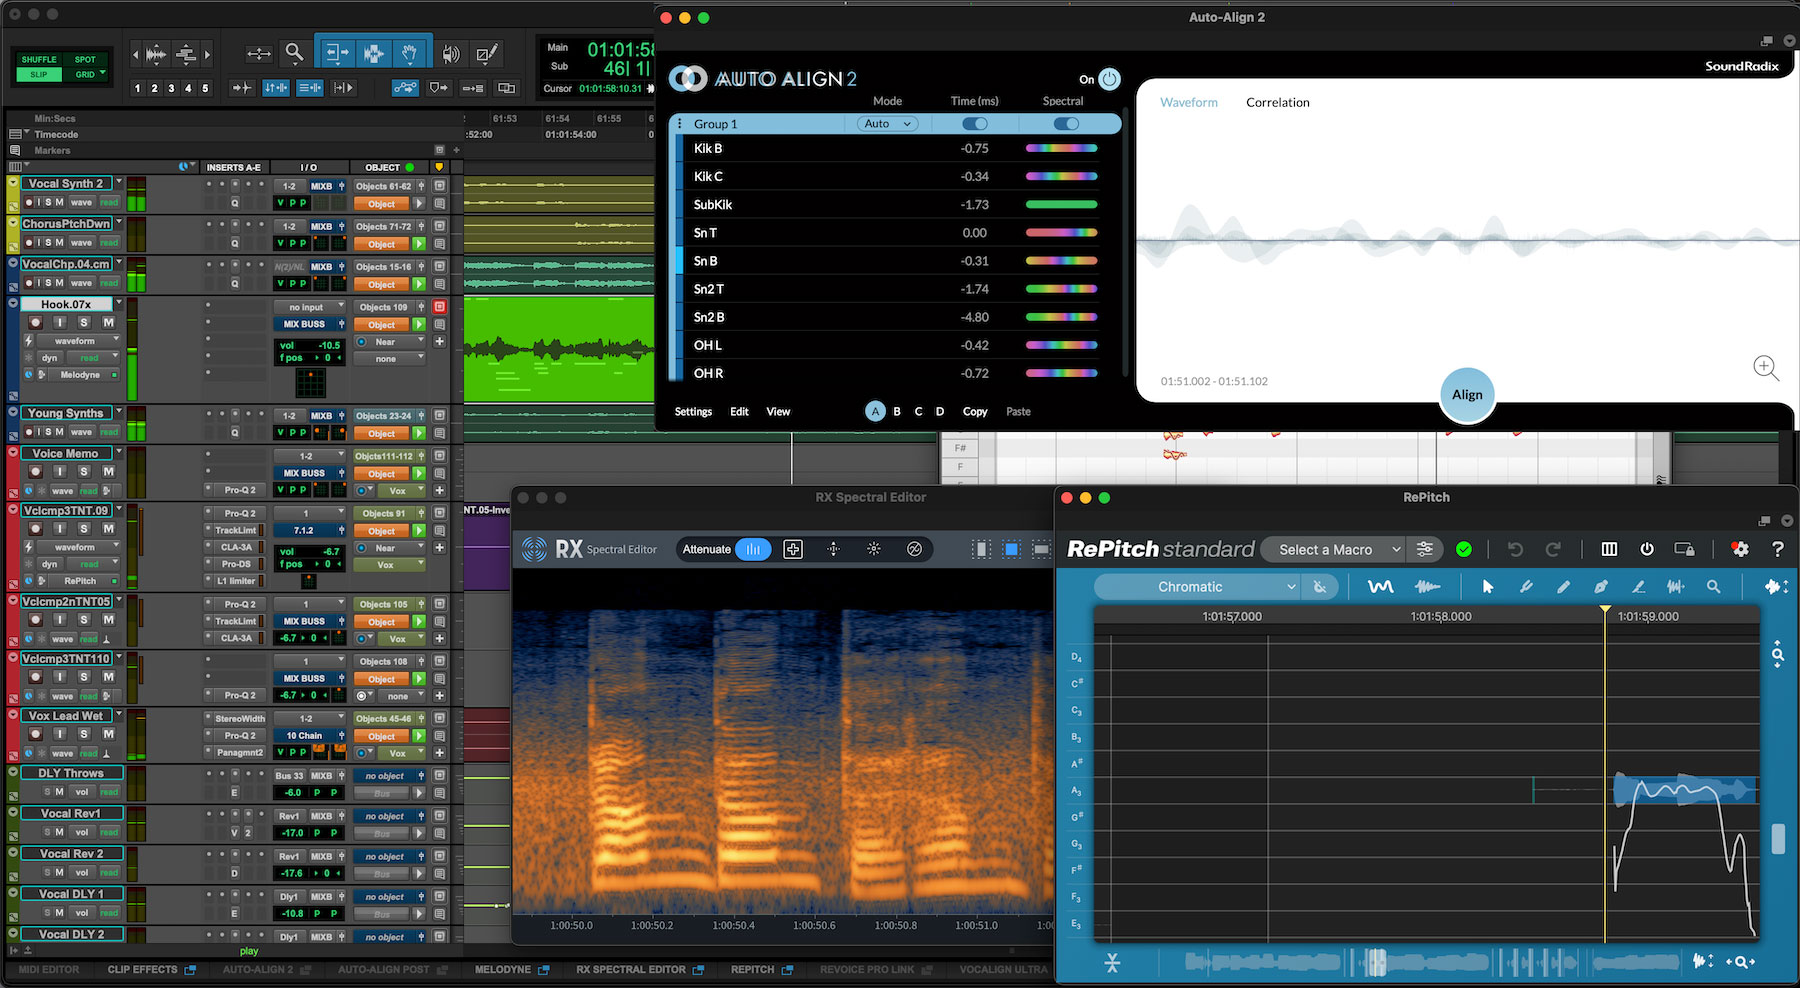Image resolution: width=1800 pixels, height=988 pixels.
Task: Open macro settings sliders icon in RePitch
Action: pyautogui.click(x=1425, y=549)
